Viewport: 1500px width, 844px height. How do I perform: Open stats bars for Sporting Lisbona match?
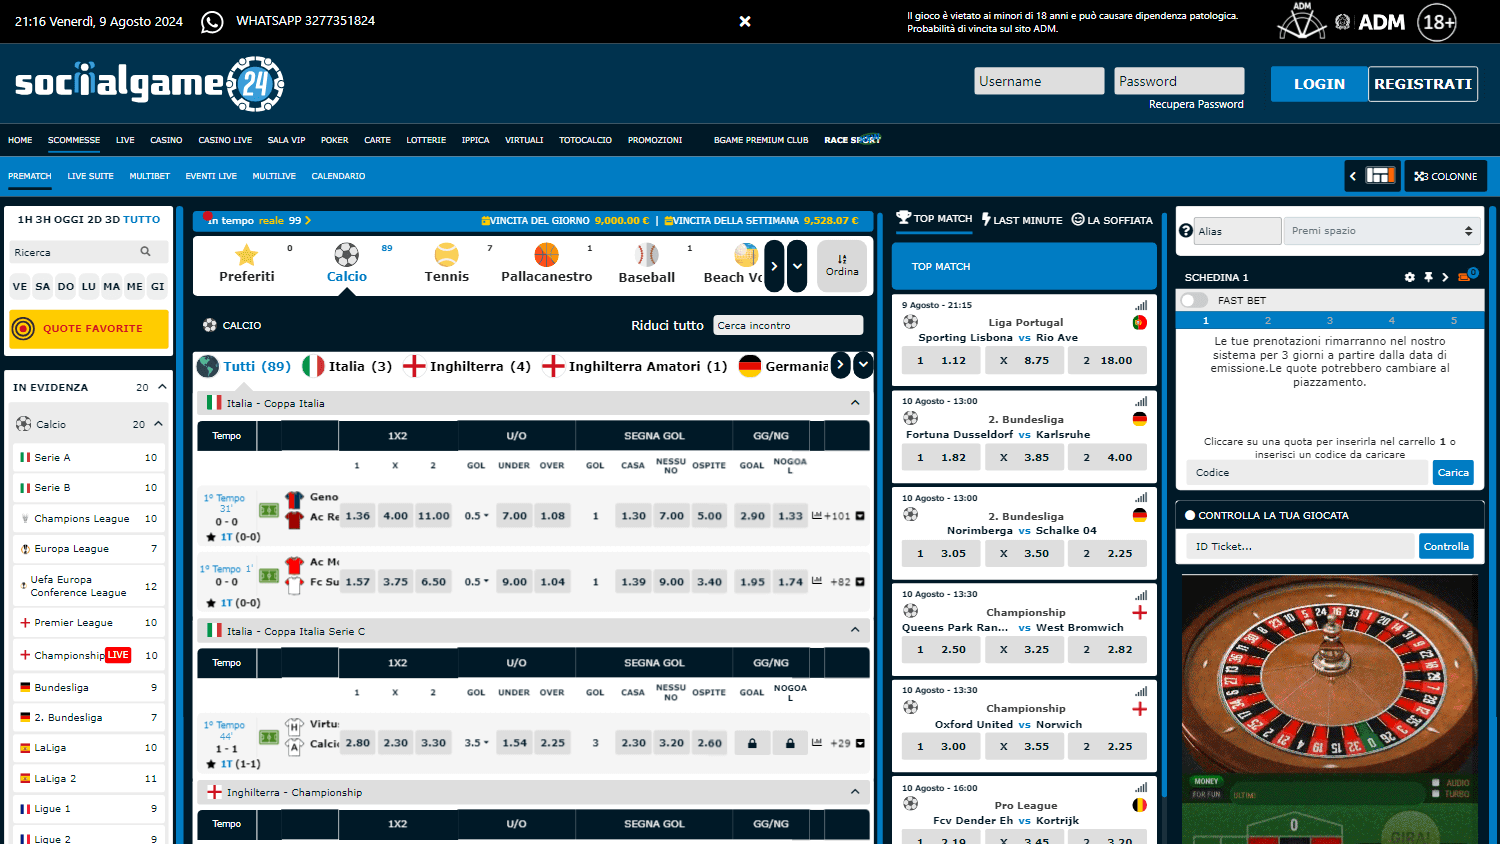[1141, 306]
